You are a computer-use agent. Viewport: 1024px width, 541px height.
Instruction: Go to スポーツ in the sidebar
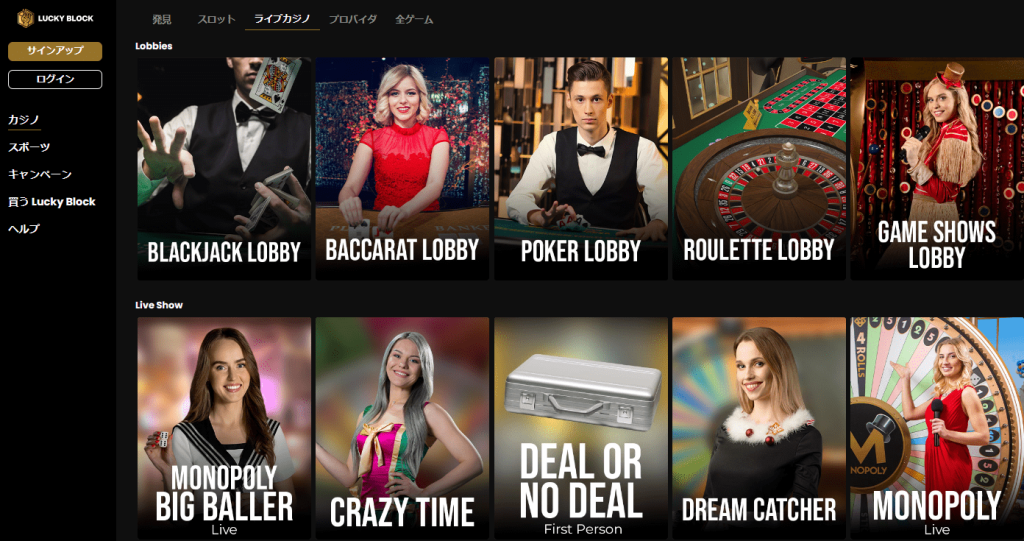29,147
